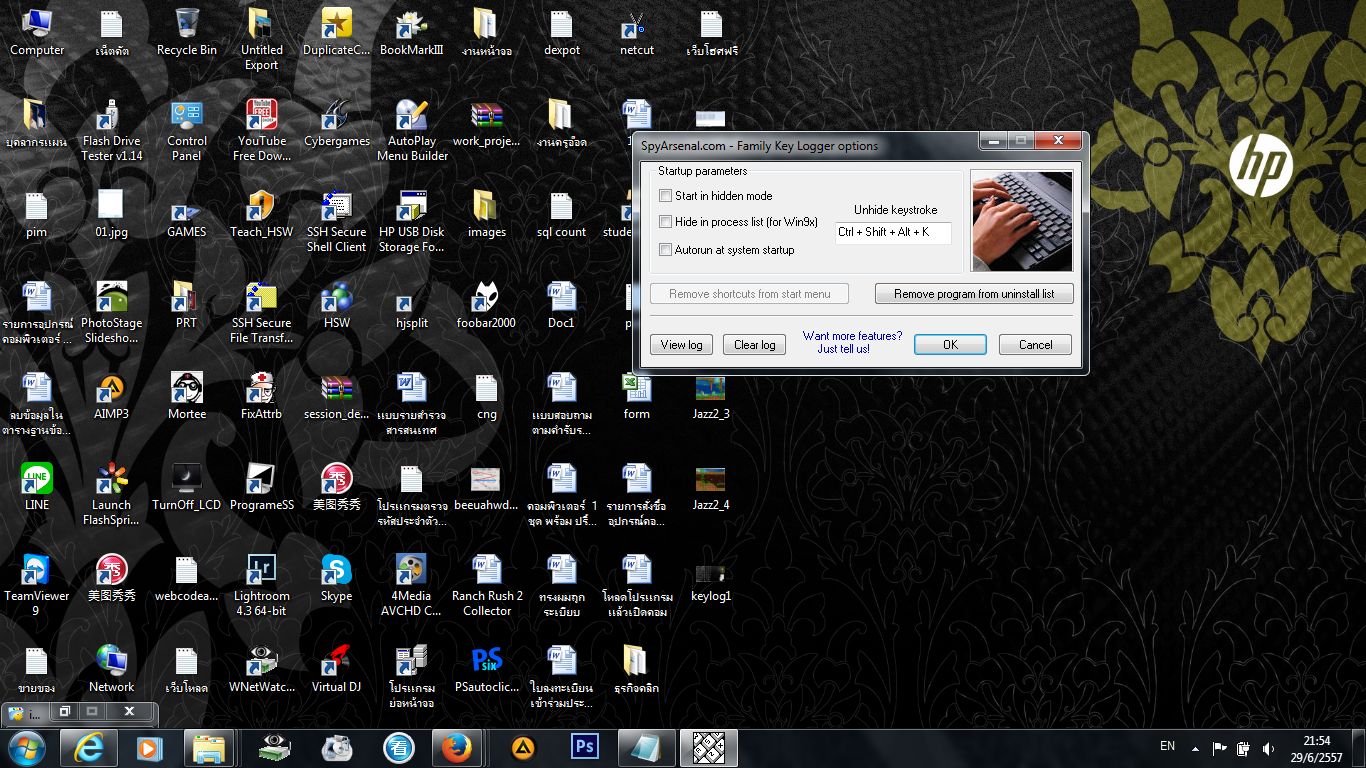Viewport: 1366px width, 768px height.
Task: Select the ProgrameSS desktop icon
Action: click(x=262, y=488)
